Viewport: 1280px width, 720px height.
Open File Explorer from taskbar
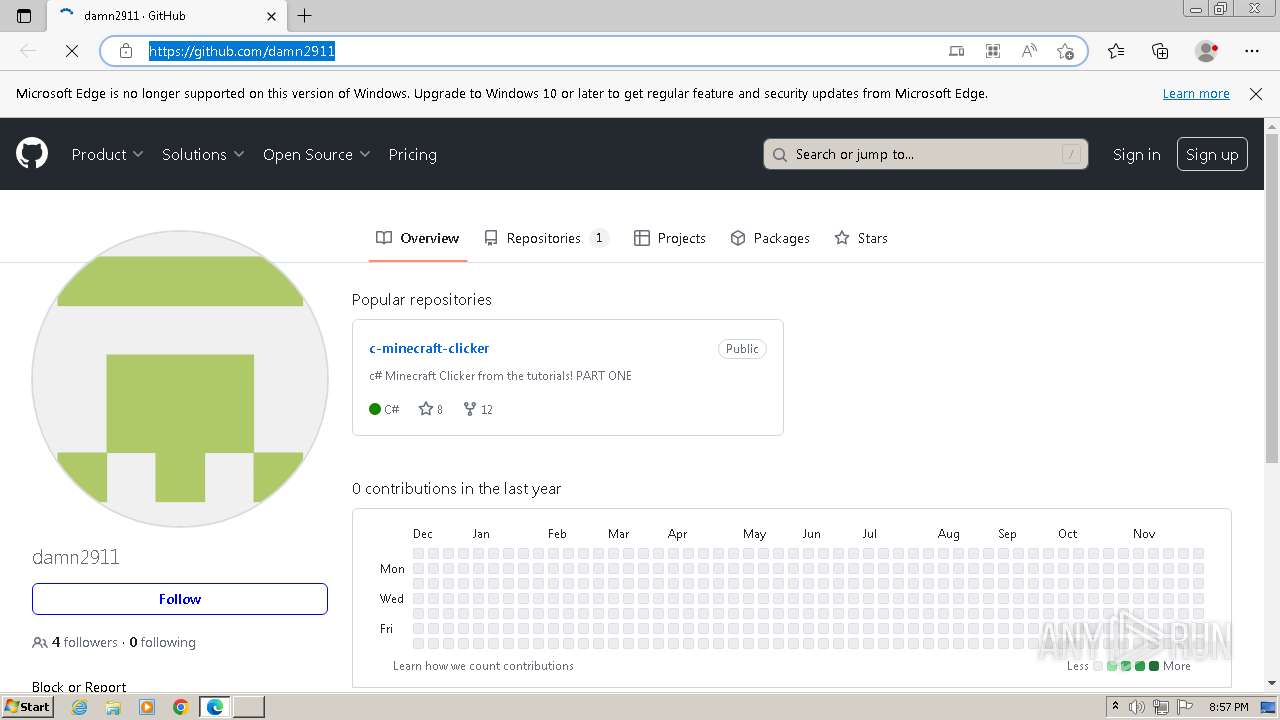[x=113, y=707]
